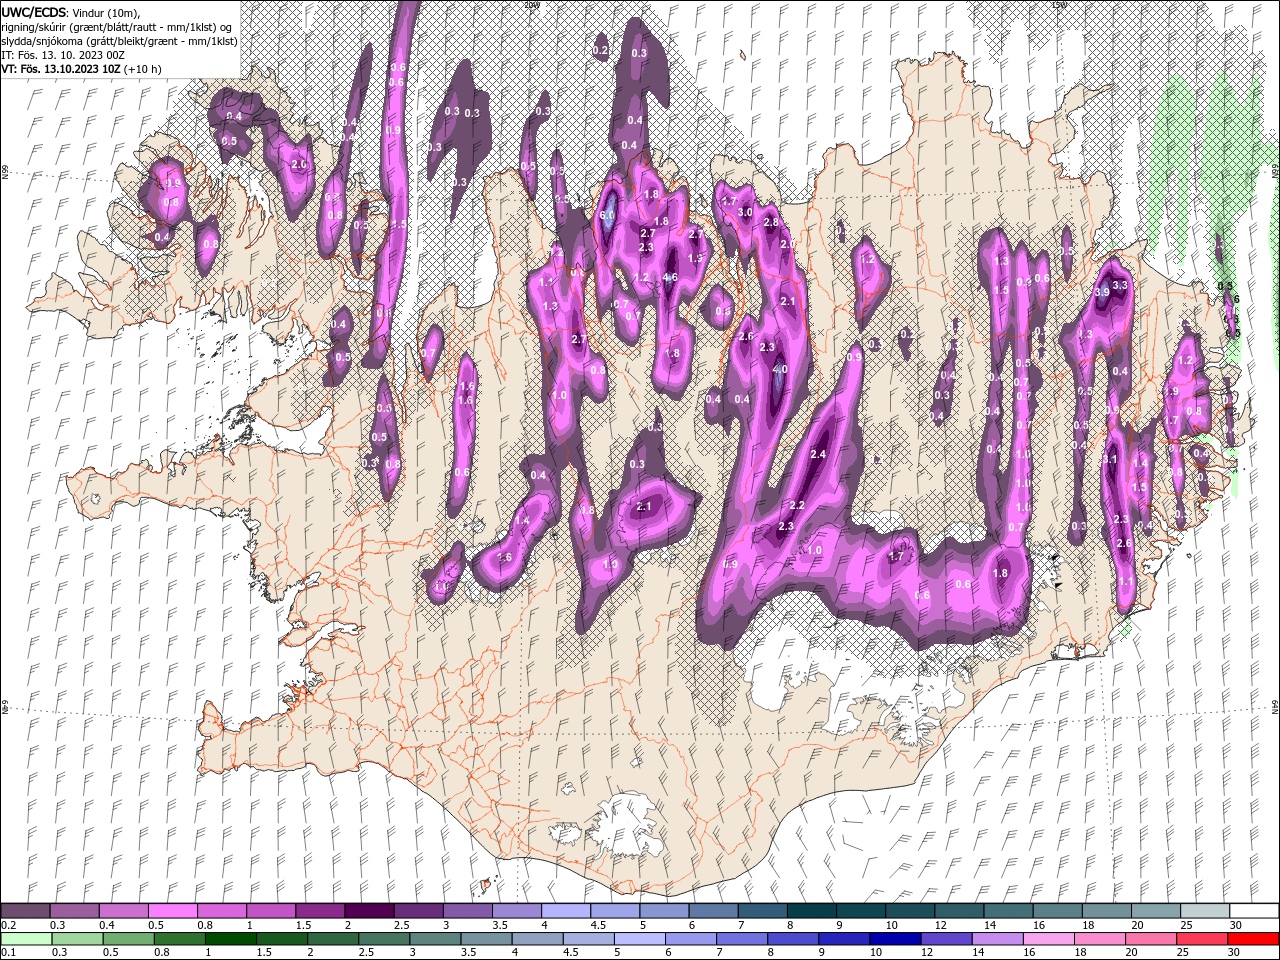Screen dimensions: 1280x960
Task: Click the 2.4 precipitation value on the map
Action: [x=818, y=454]
